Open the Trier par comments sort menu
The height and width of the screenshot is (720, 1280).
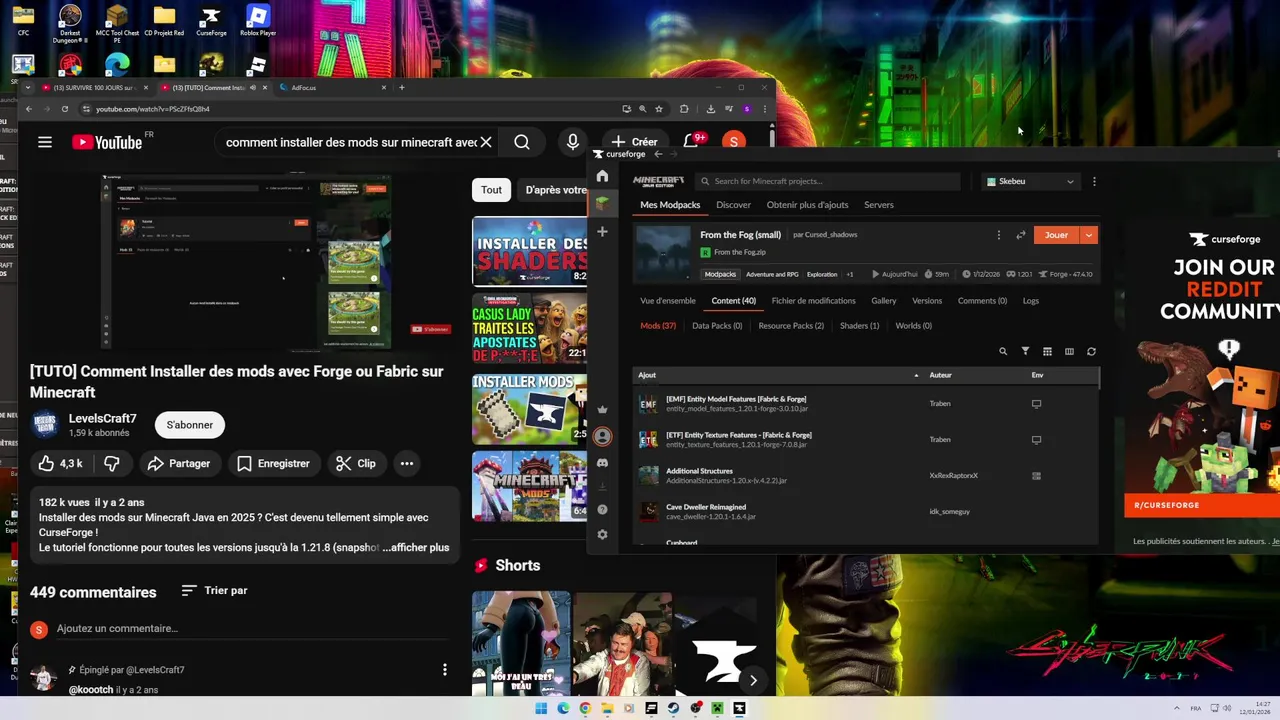tap(214, 590)
